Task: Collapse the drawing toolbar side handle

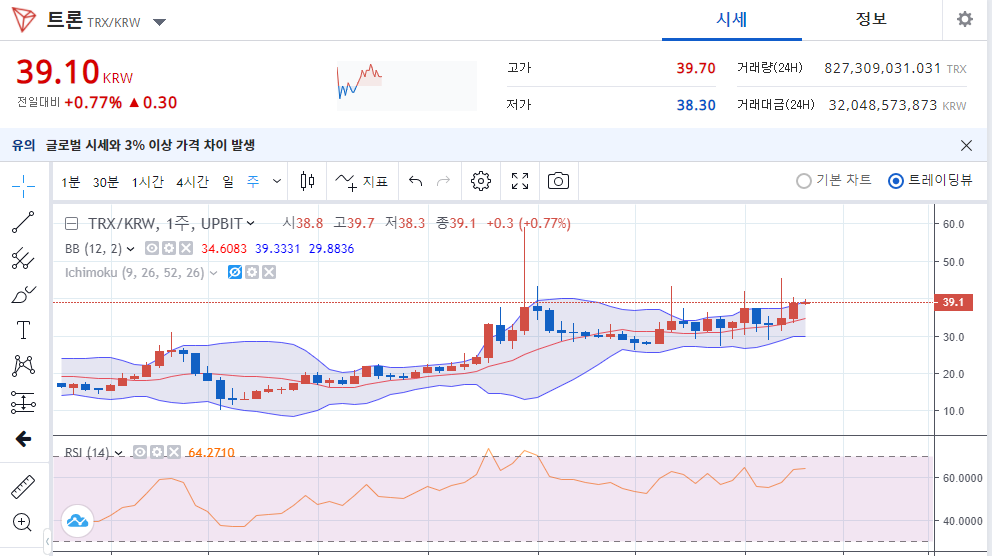Action: pyautogui.click(x=47, y=541)
